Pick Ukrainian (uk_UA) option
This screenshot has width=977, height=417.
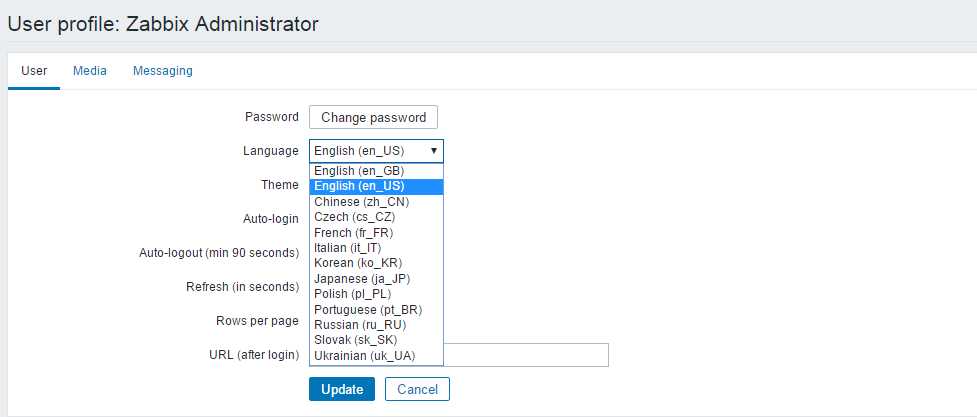376,356
